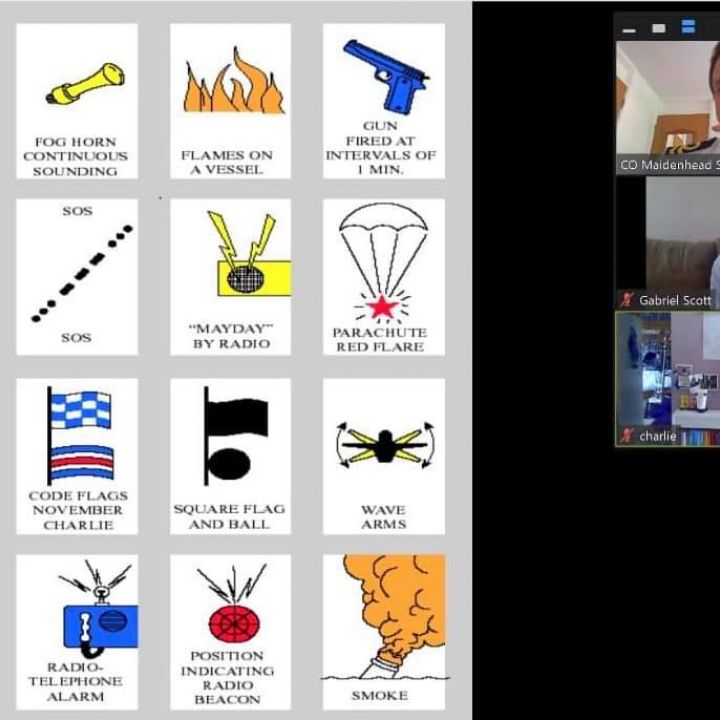Click the wave arms signal card
The image size is (720, 720).
click(383, 456)
